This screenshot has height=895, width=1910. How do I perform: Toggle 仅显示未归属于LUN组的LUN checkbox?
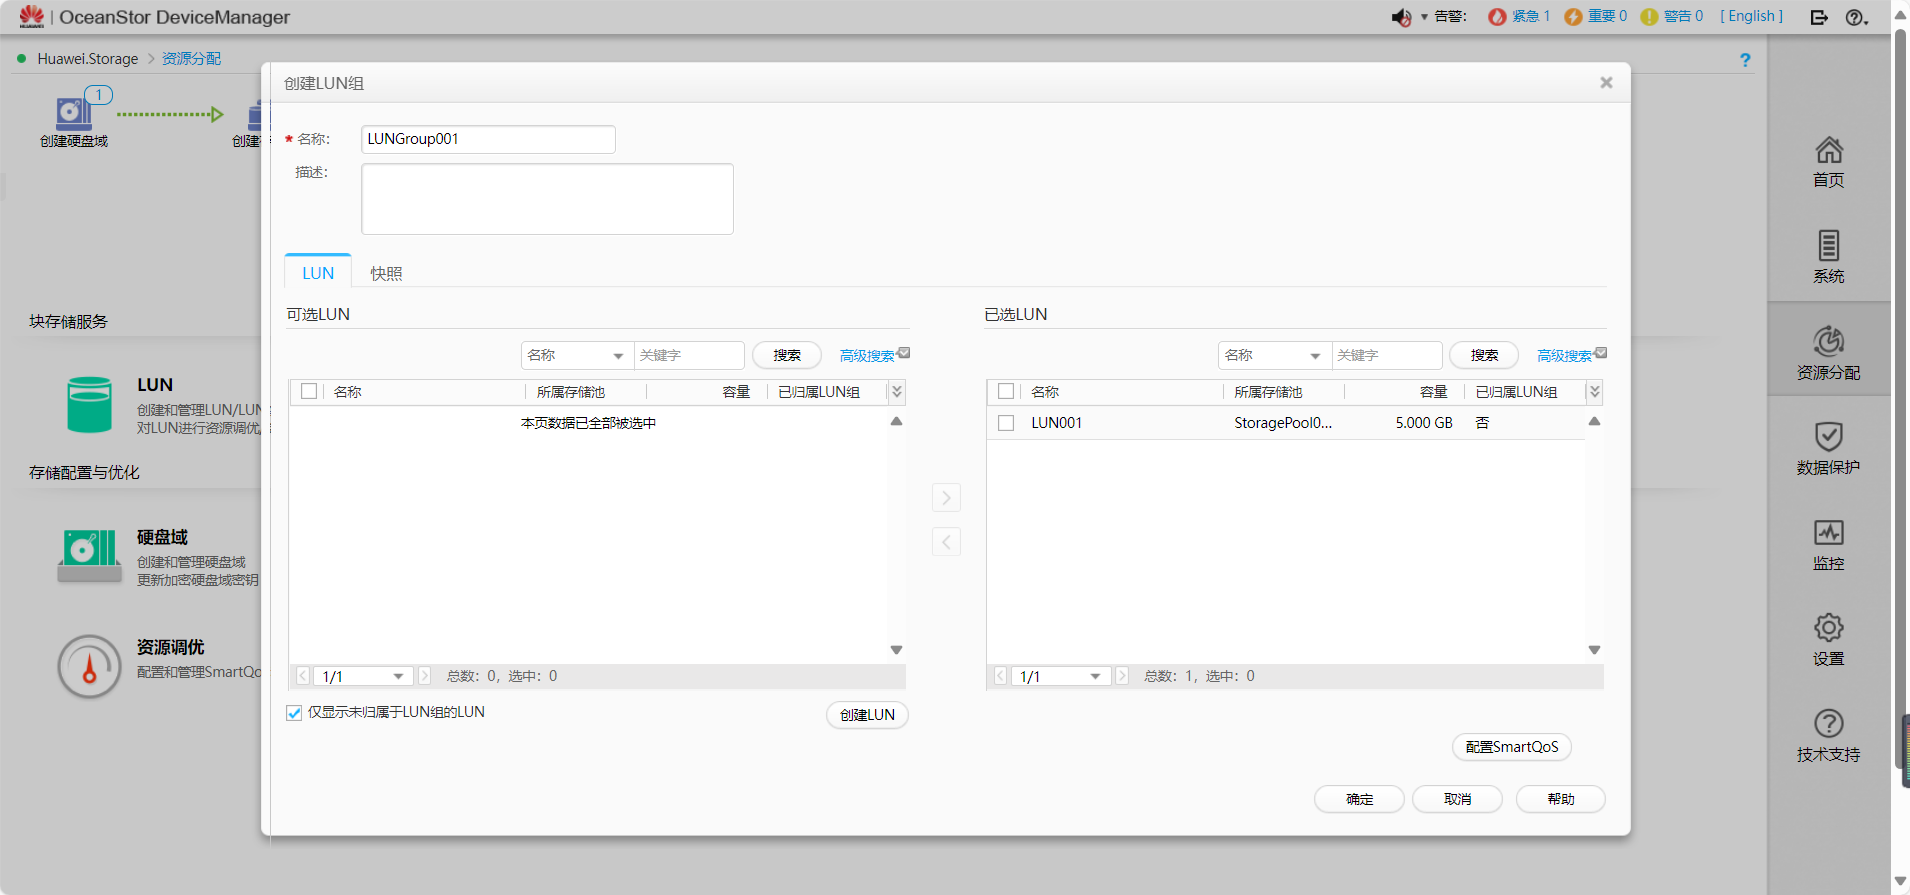(x=294, y=713)
